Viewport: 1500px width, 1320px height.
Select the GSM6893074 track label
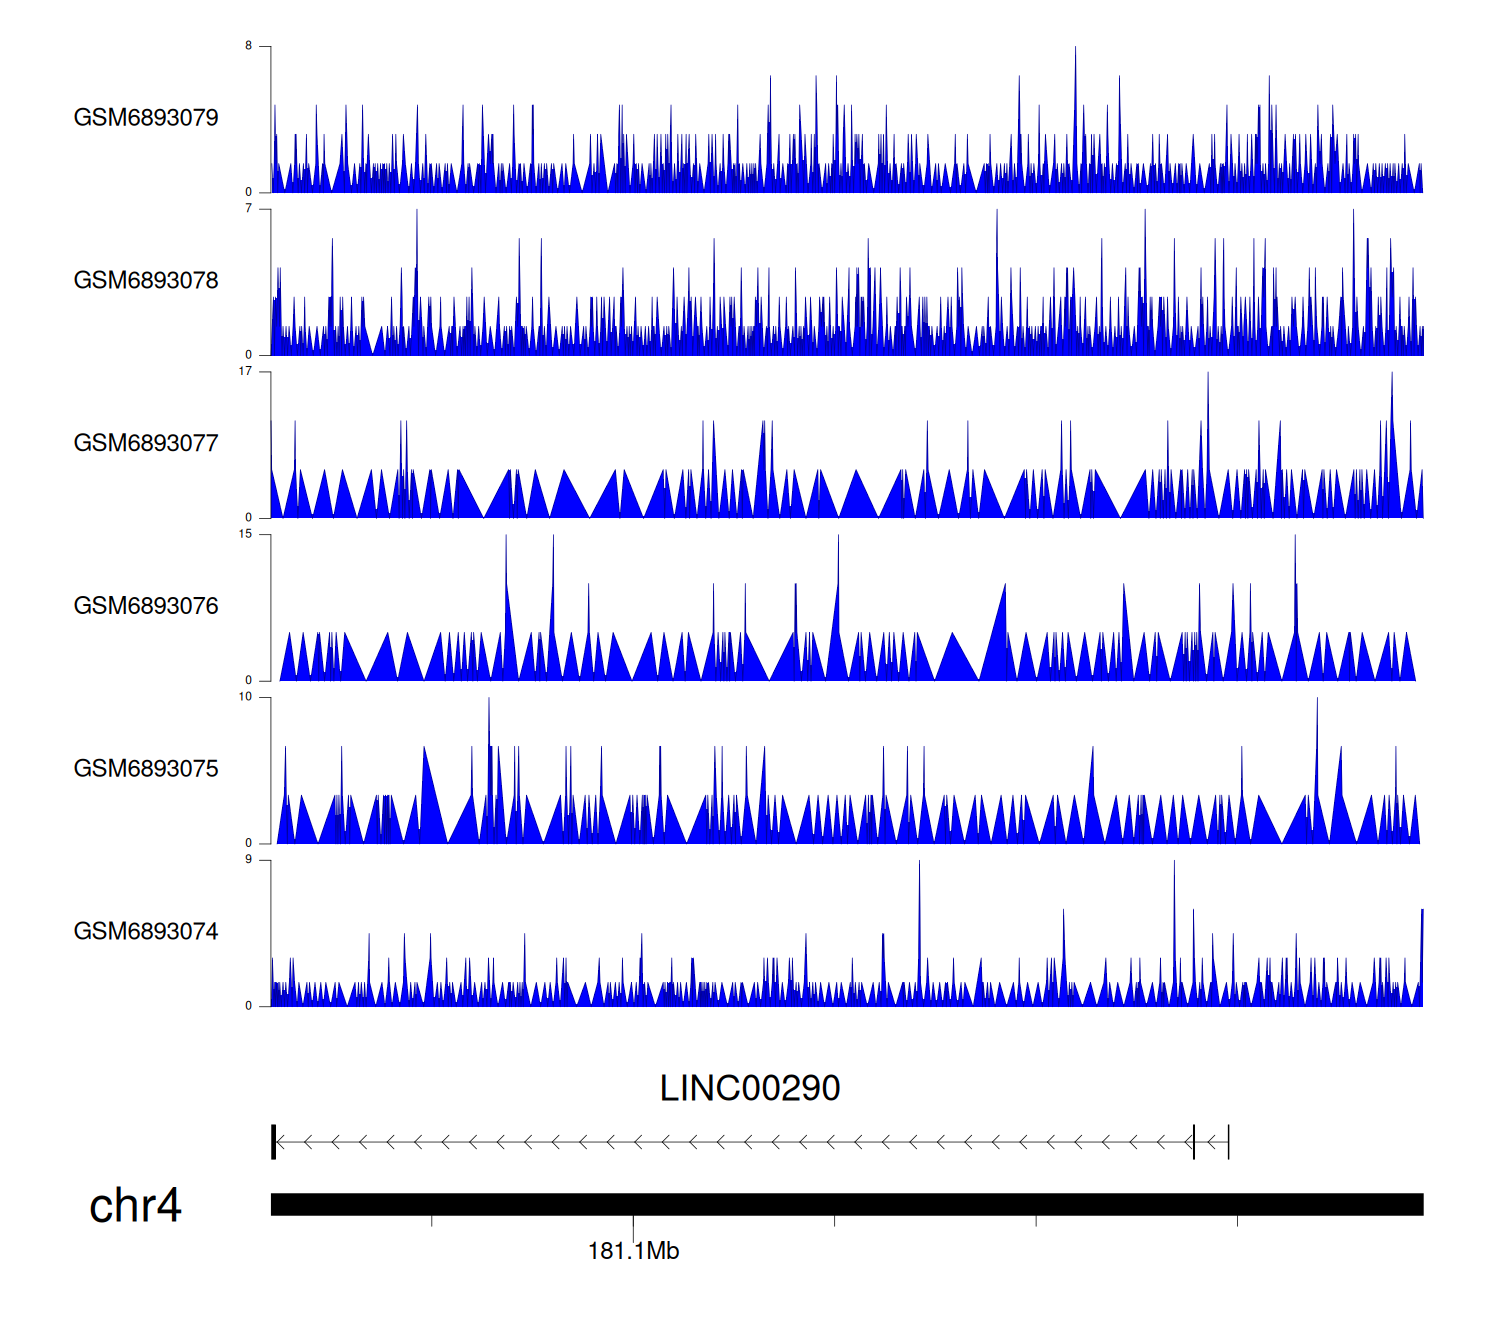(146, 932)
